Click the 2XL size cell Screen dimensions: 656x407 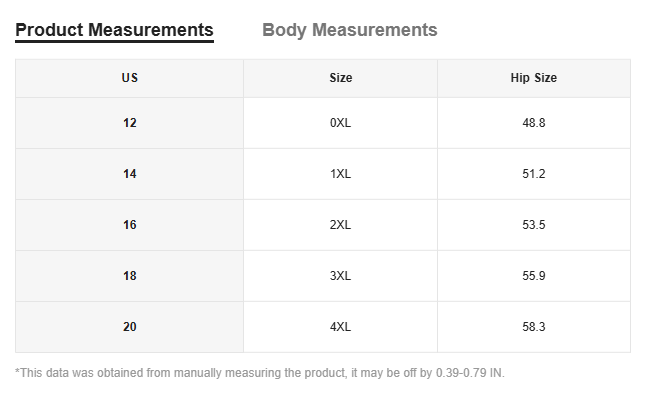340,225
